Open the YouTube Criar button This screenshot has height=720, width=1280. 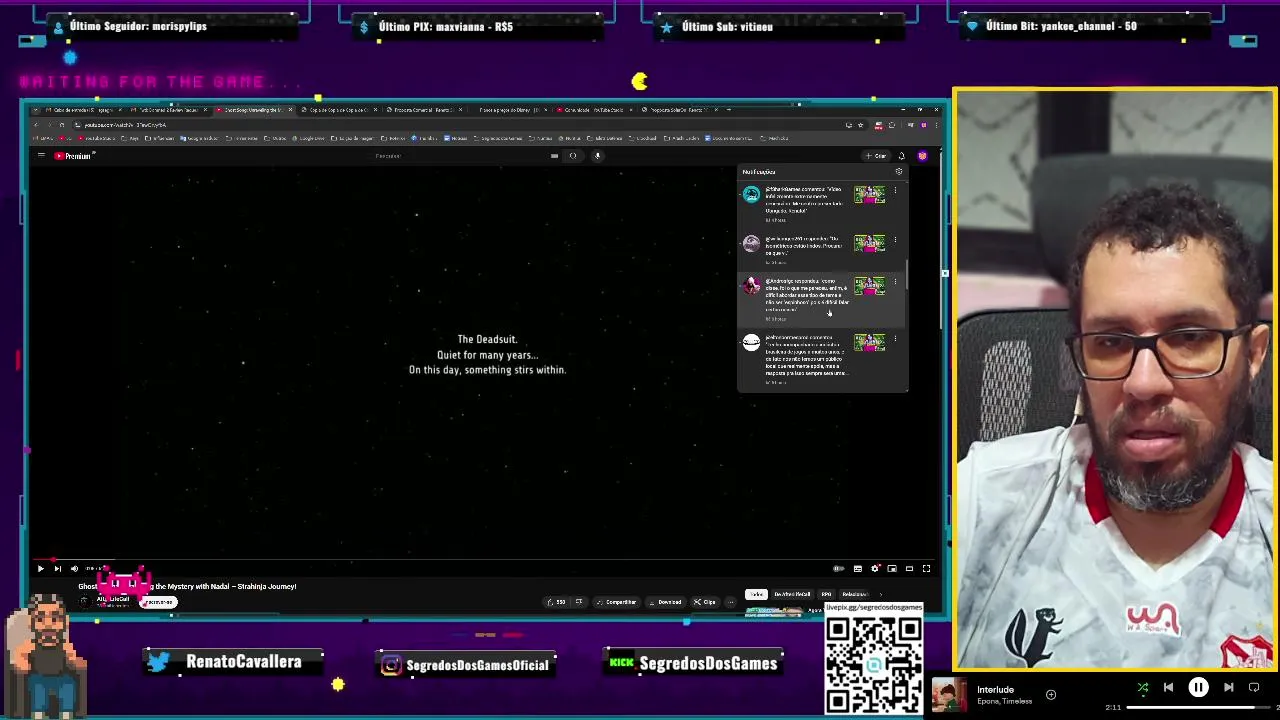pos(877,156)
